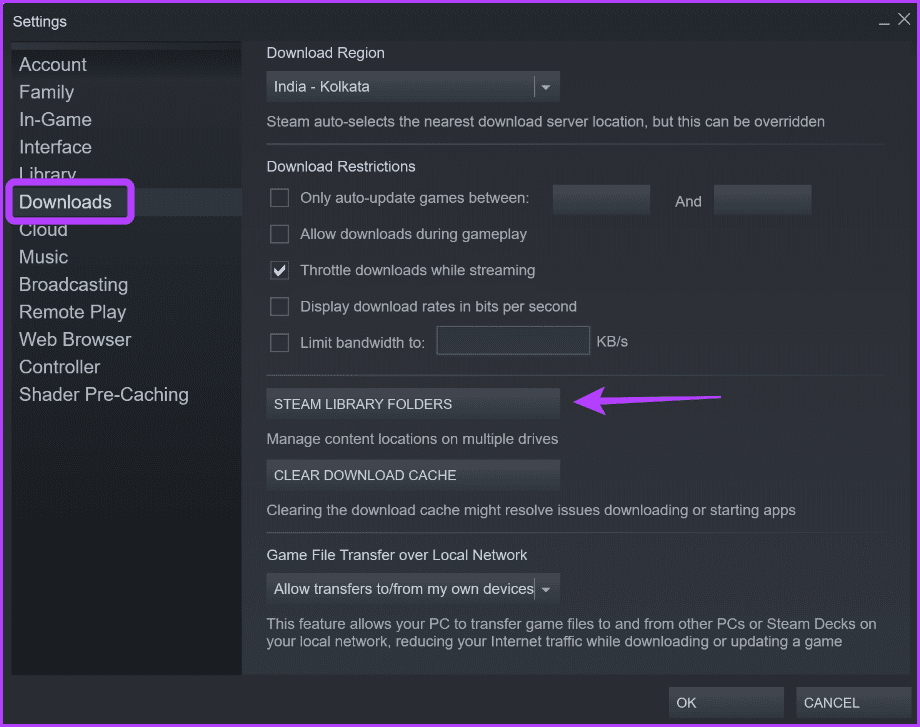
Task: Select Remote Play in the sidebar
Action: pos(72,312)
